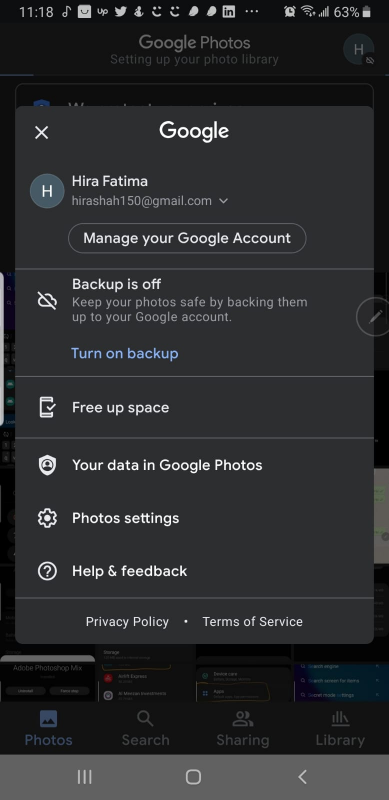Tap the Photos settings gear icon
389x800 pixels.
point(47,518)
